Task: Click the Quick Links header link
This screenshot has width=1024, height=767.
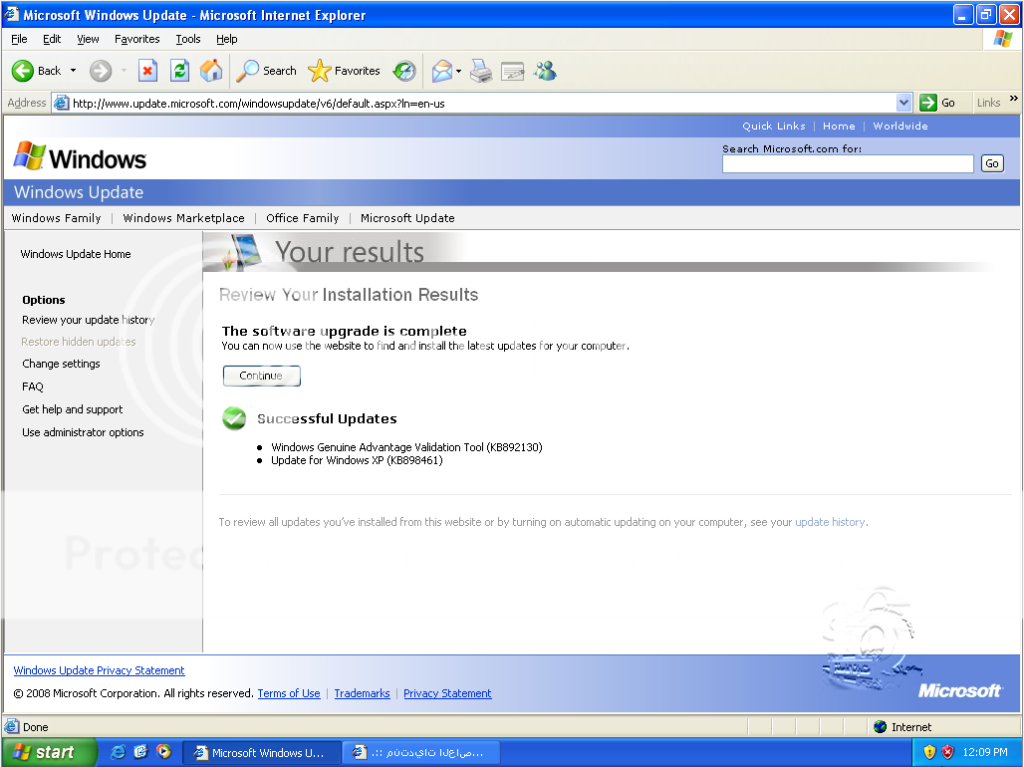Action: click(773, 126)
